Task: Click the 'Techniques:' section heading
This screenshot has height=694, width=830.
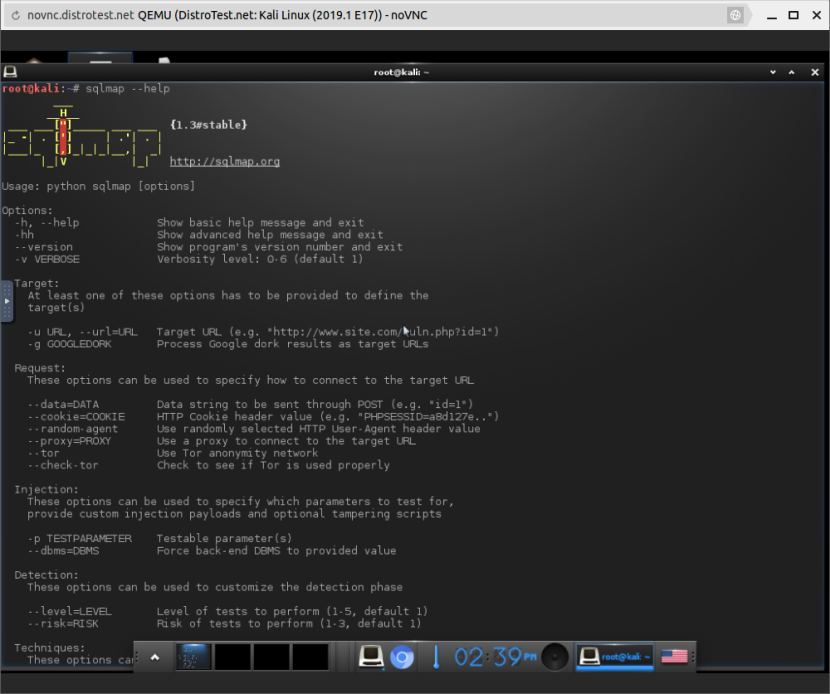Action: point(49,648)
